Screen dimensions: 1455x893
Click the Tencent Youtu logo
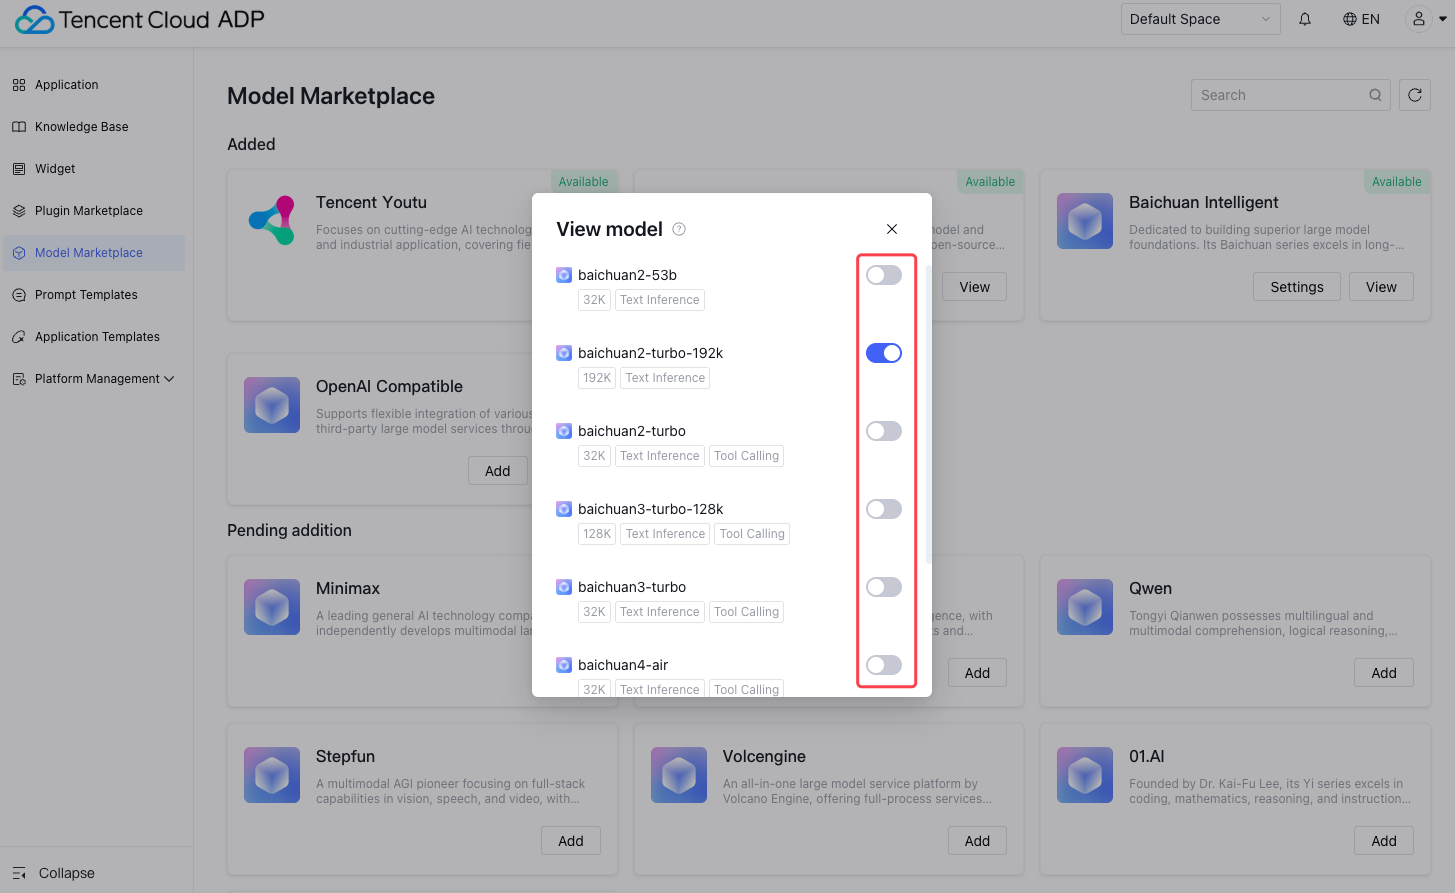tap(272, 220)
